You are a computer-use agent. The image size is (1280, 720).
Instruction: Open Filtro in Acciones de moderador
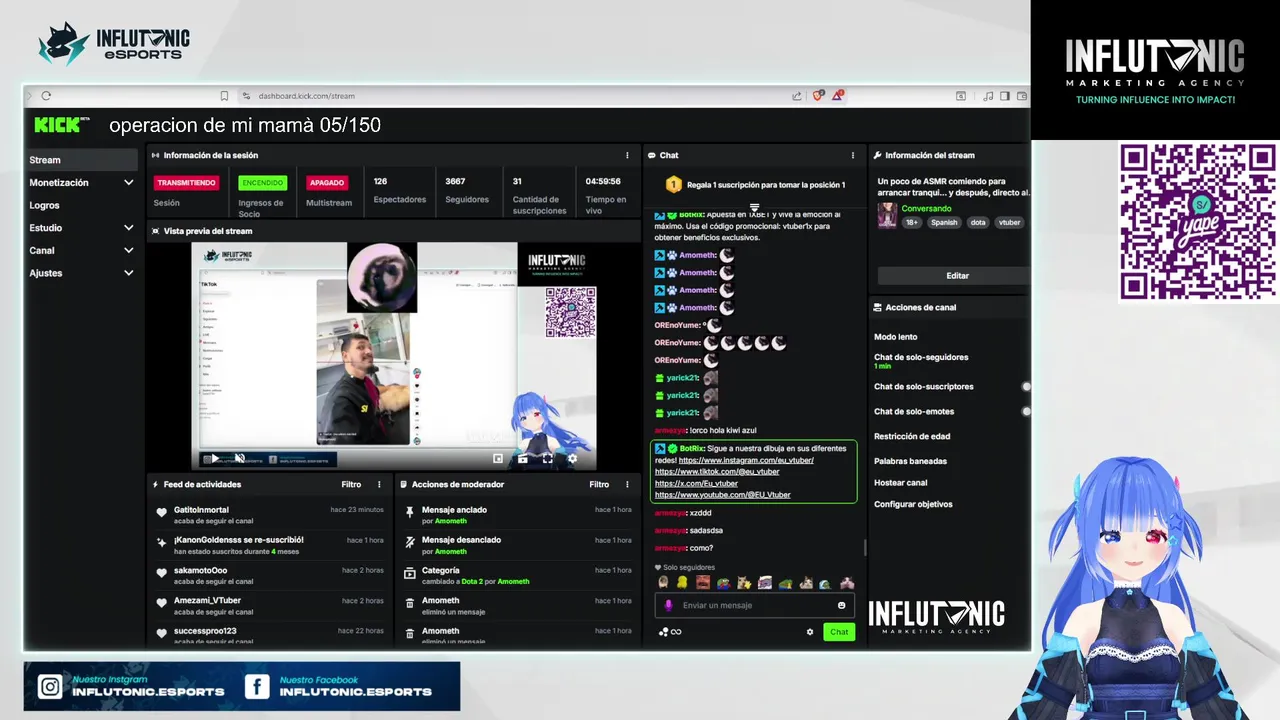pyautogui.click(x=599, y=484)
